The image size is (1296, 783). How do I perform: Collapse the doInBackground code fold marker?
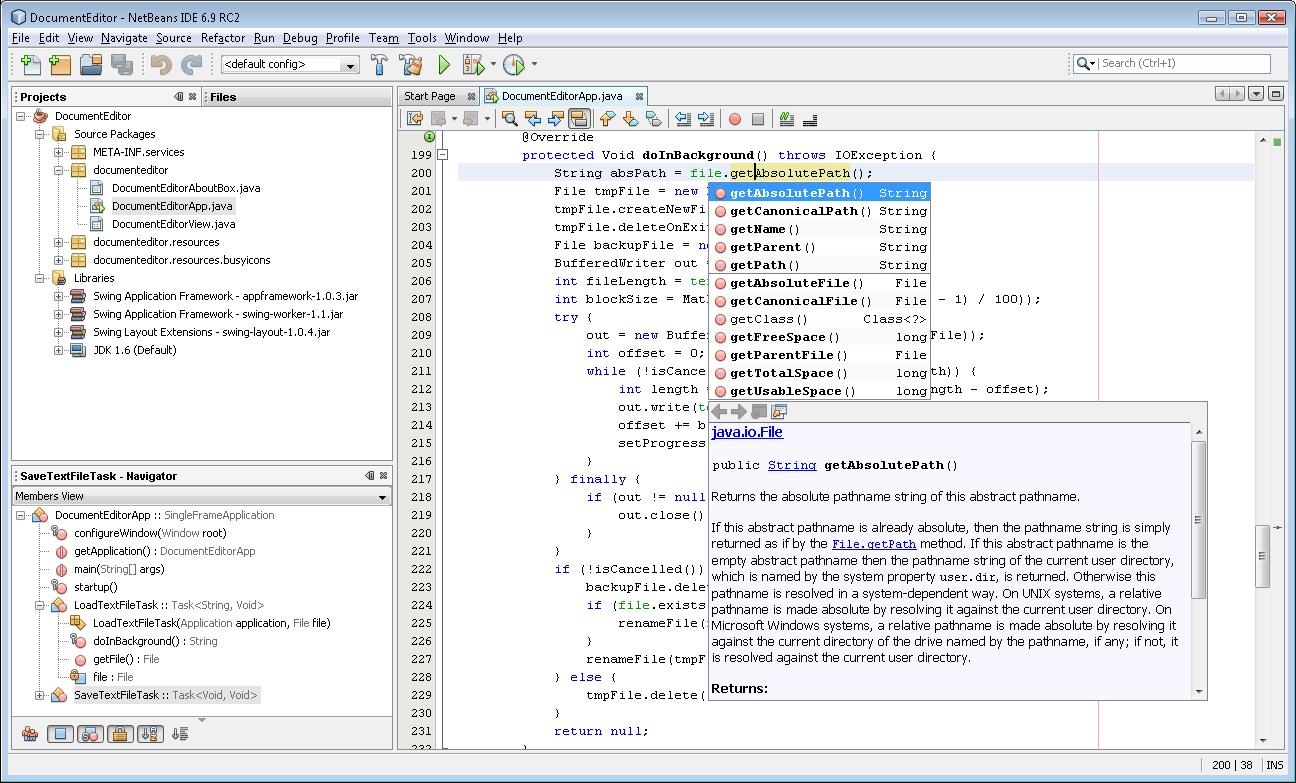tap(443, 155)
